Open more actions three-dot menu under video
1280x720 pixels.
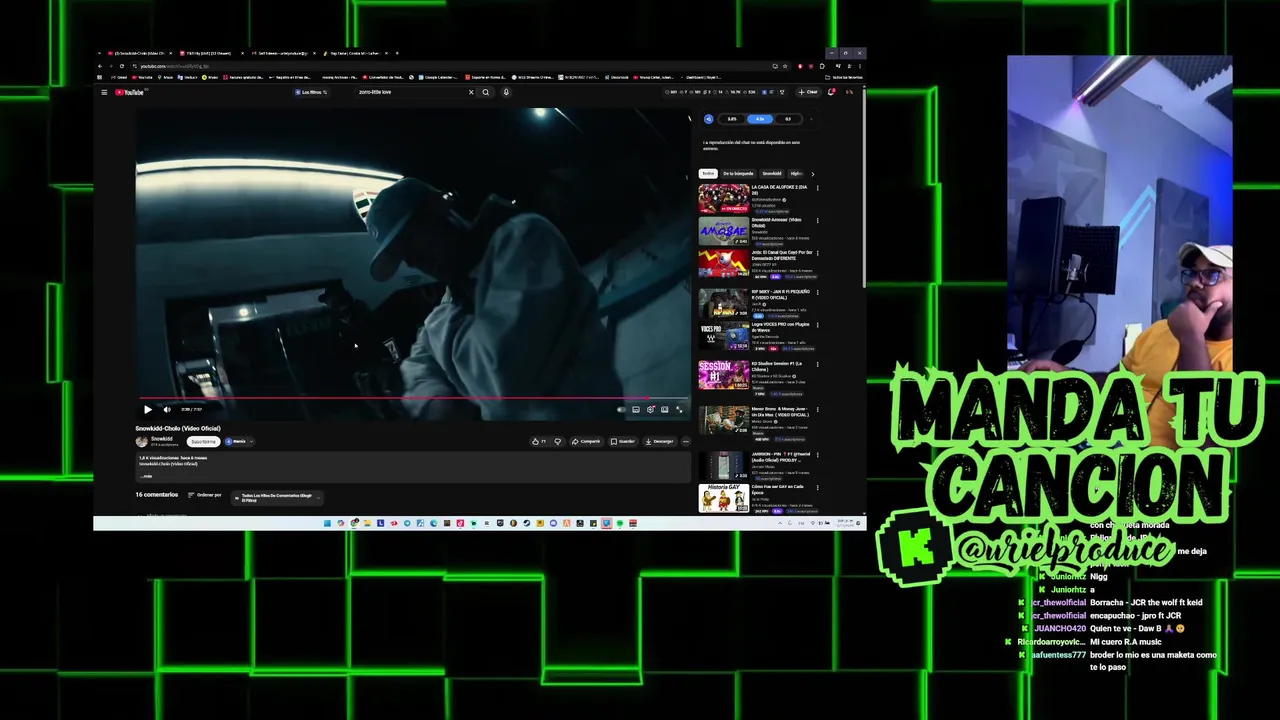click(x=686, y=441)
